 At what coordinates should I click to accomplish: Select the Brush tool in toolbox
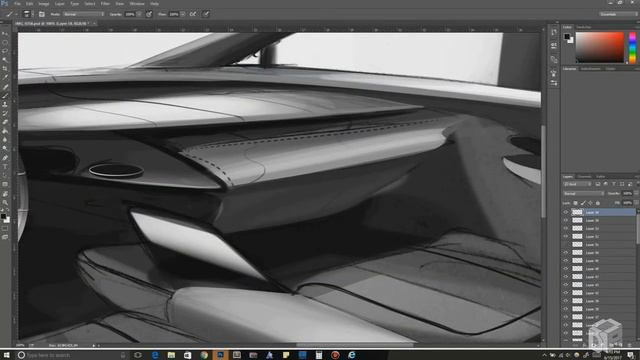[x=5, y=95]
